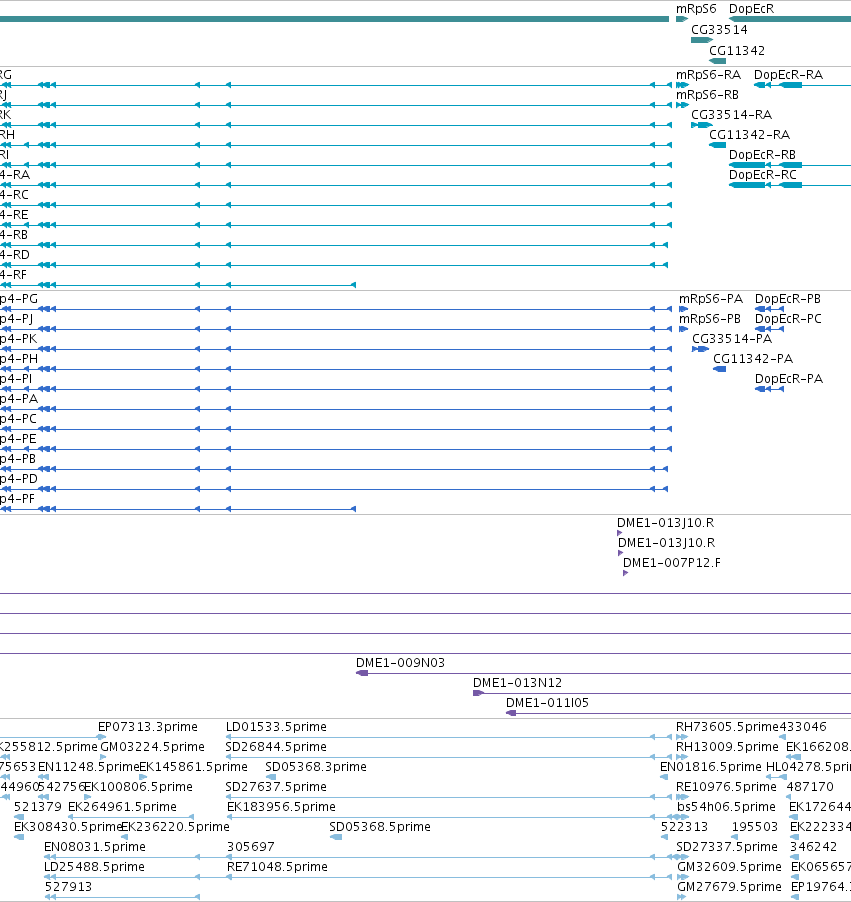Image resolution: width=851 pixels, height=902 pixels.
Task: Open CDS feature mRpS6-PA
Action: click(711, 299)
